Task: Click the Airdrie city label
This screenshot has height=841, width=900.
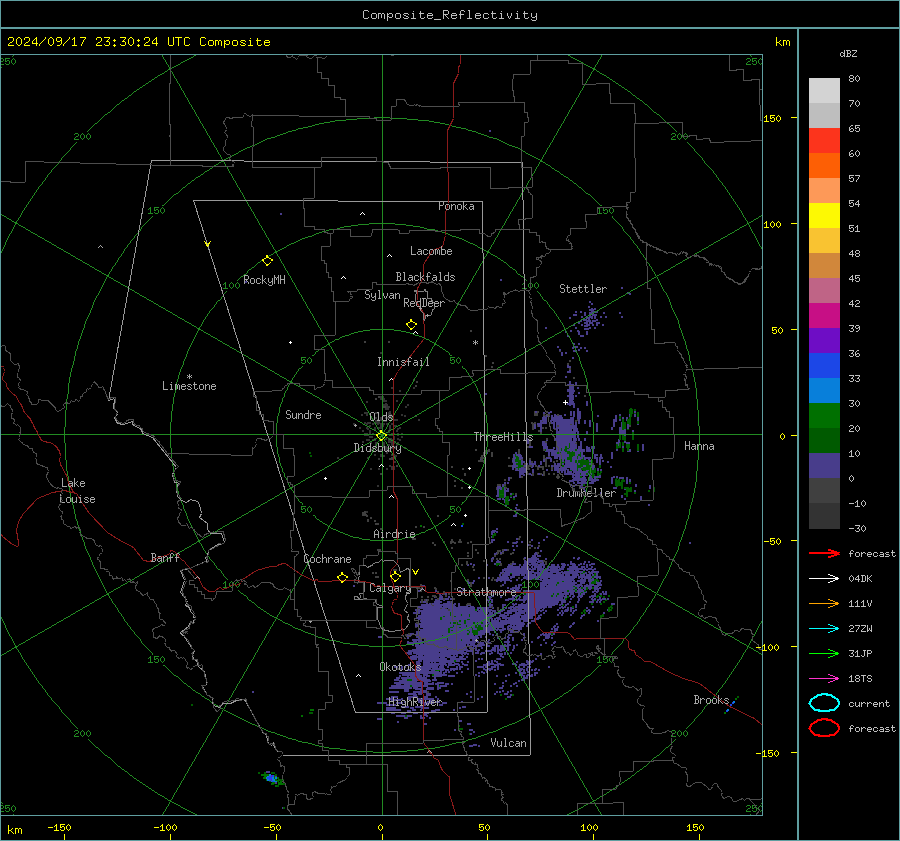Action: pyautogui.click(x=394, y=534)
